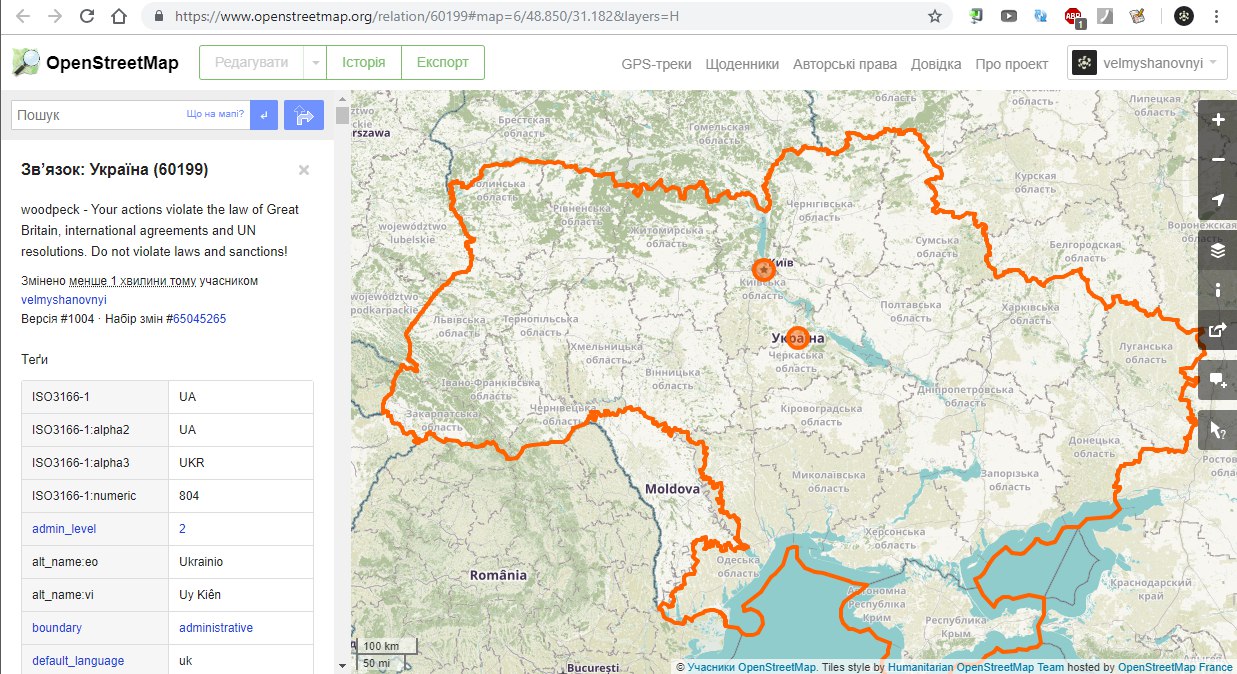Click the browser back arrow
1237x674 pixels.
coord(23,16)
